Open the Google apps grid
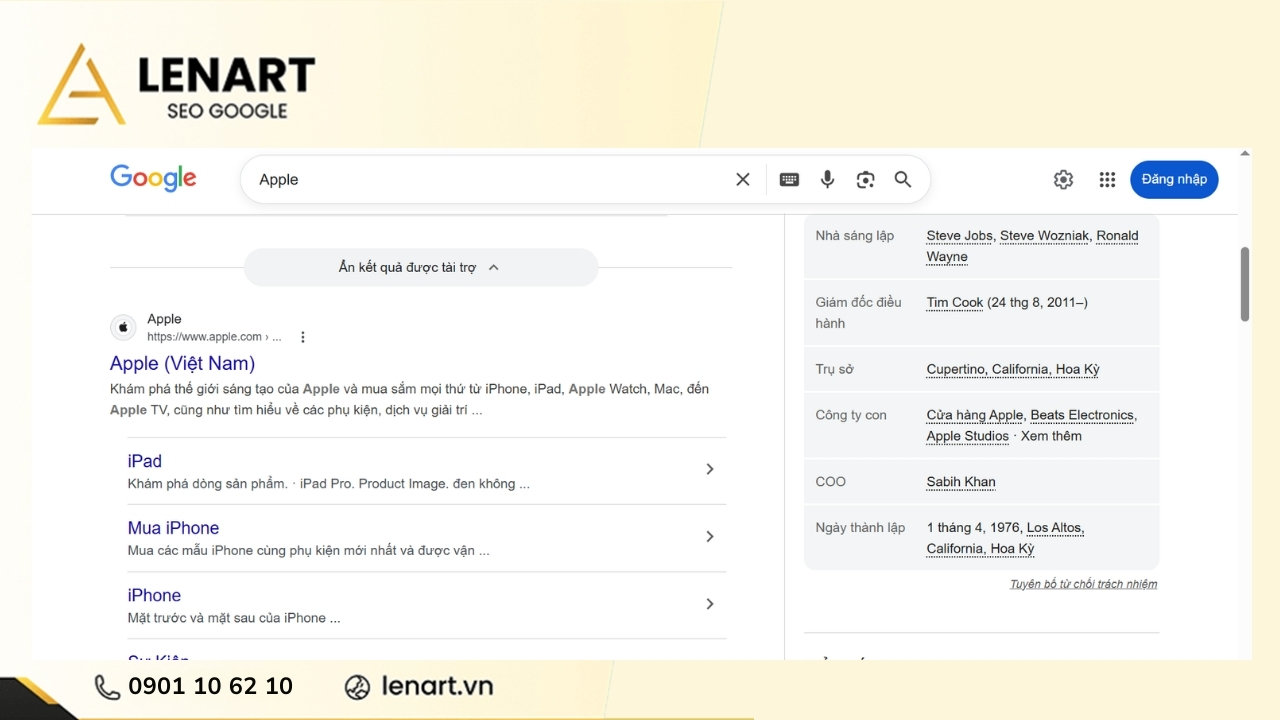 (1107, 180)
